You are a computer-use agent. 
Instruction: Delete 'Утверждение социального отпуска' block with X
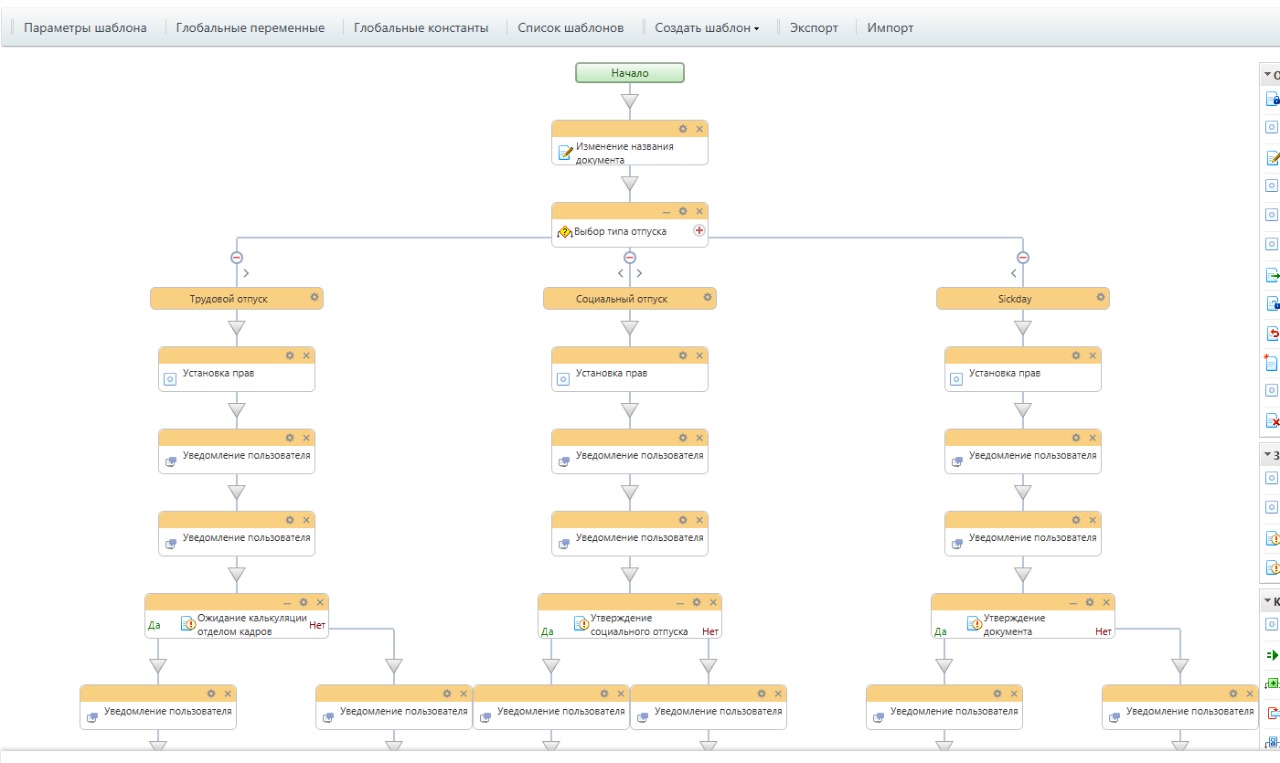tap(713, 602)
